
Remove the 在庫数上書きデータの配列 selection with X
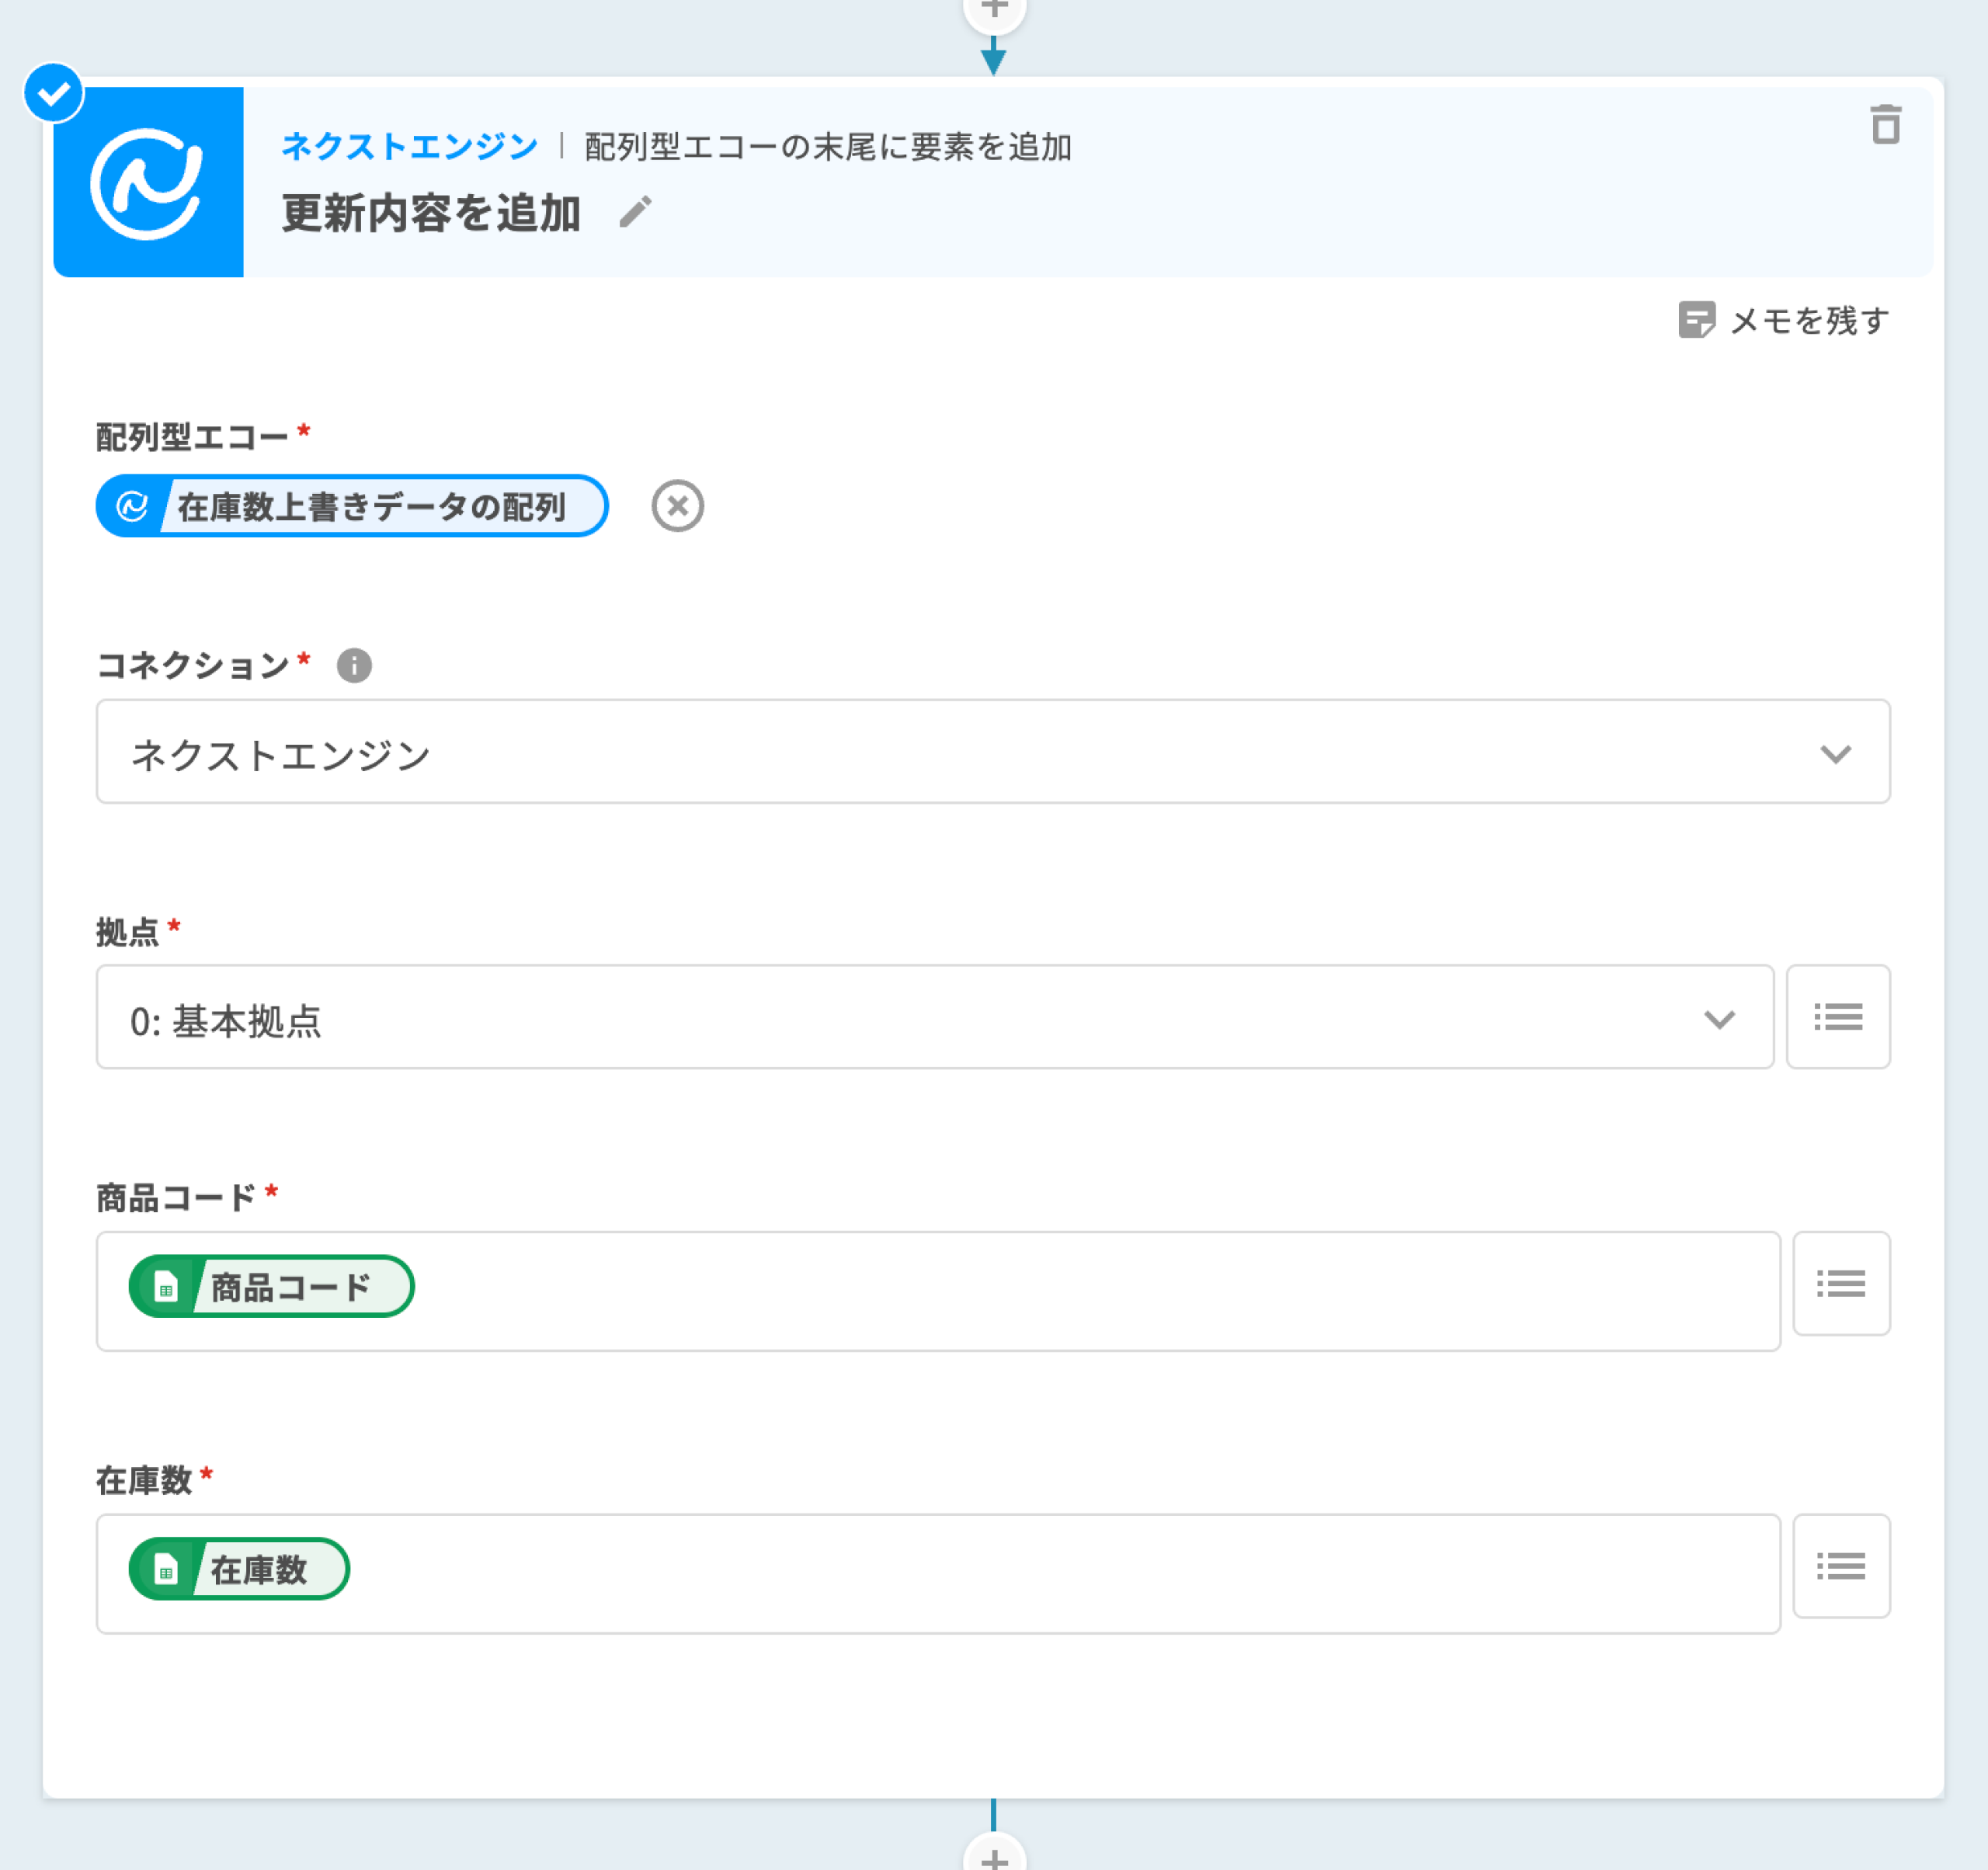click(x=677, y=506)
